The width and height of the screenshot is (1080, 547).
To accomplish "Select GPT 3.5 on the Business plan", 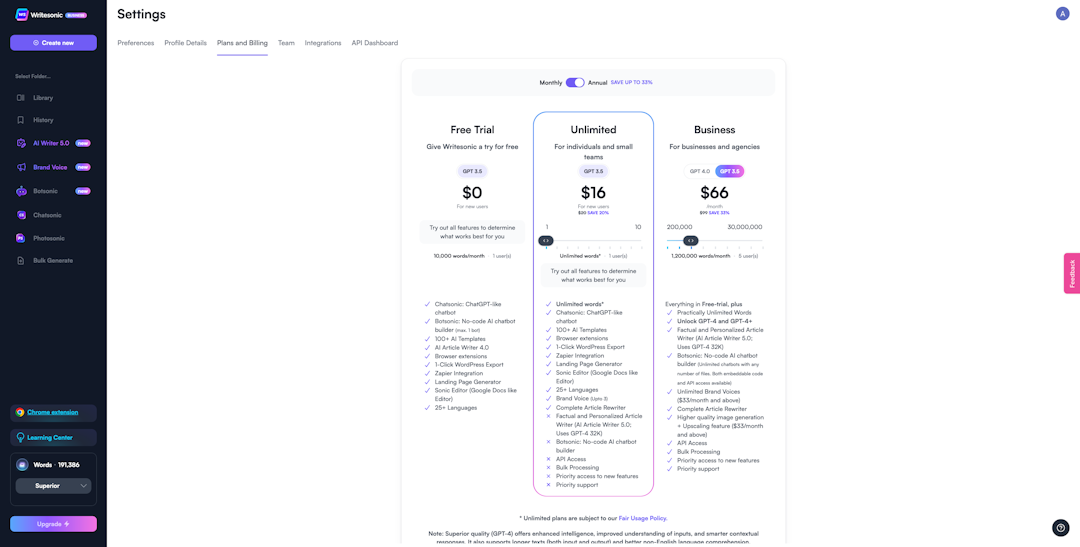I will tap(730, 172).
